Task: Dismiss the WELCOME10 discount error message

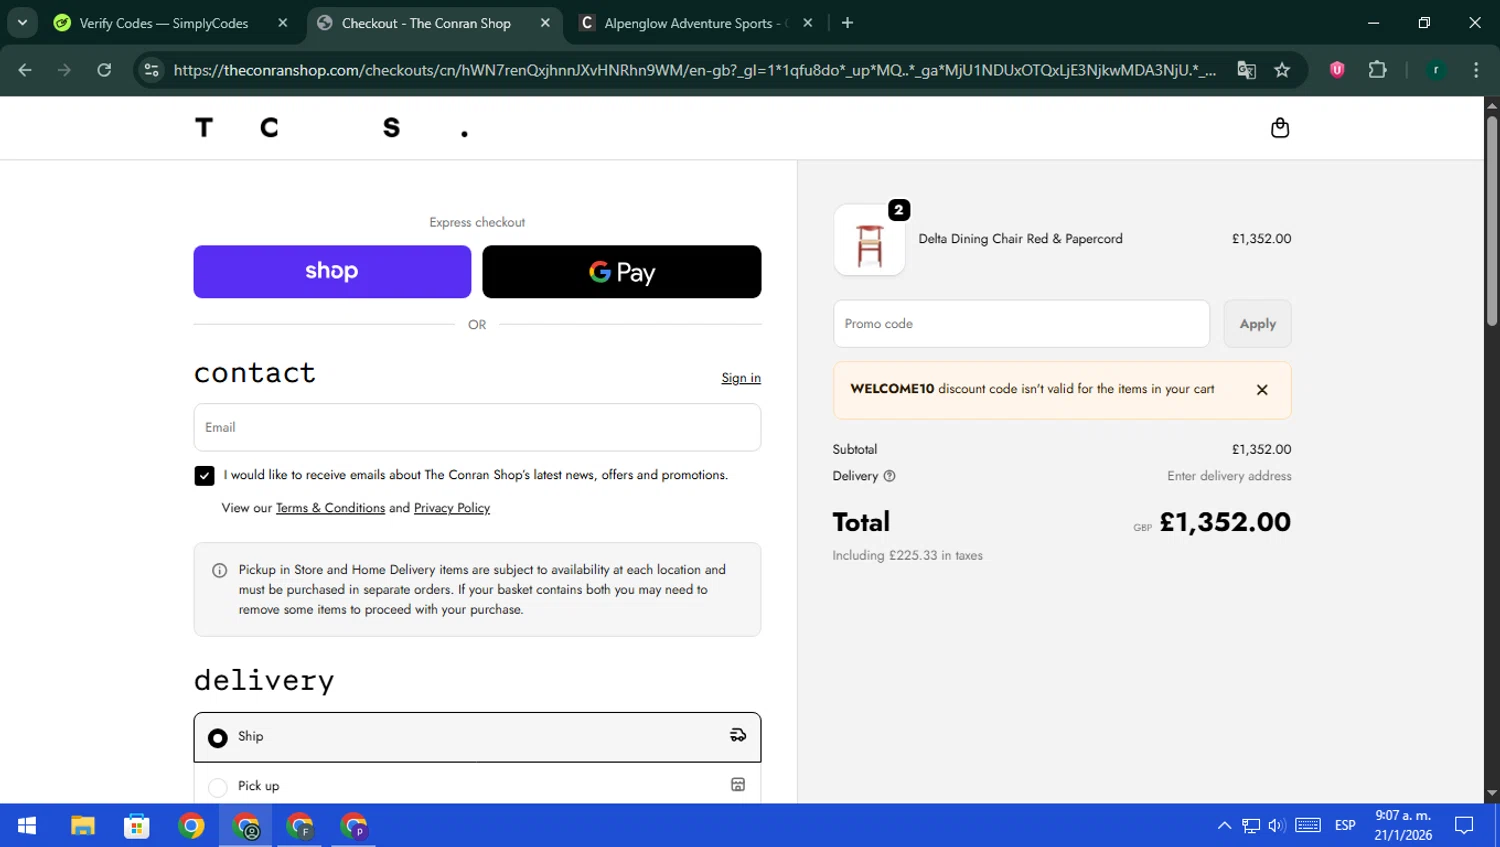Action: 1262,390
